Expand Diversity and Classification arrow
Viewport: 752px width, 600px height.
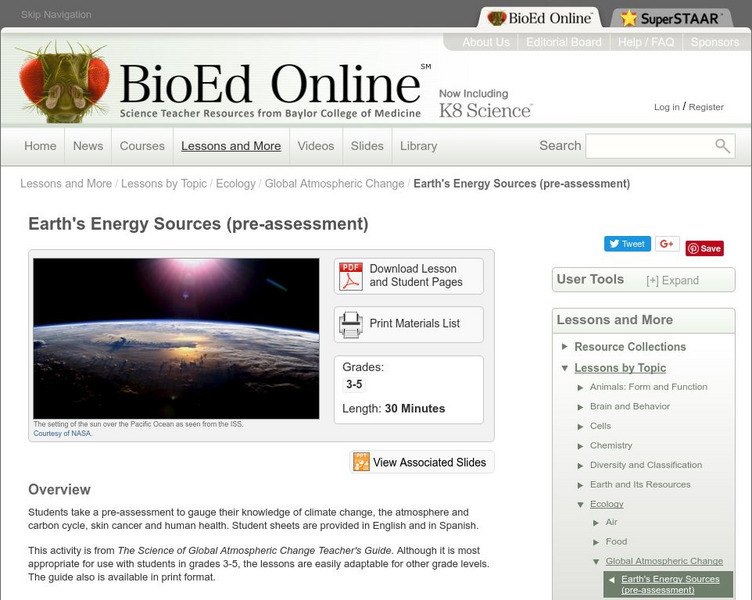(x=580, y=466)
